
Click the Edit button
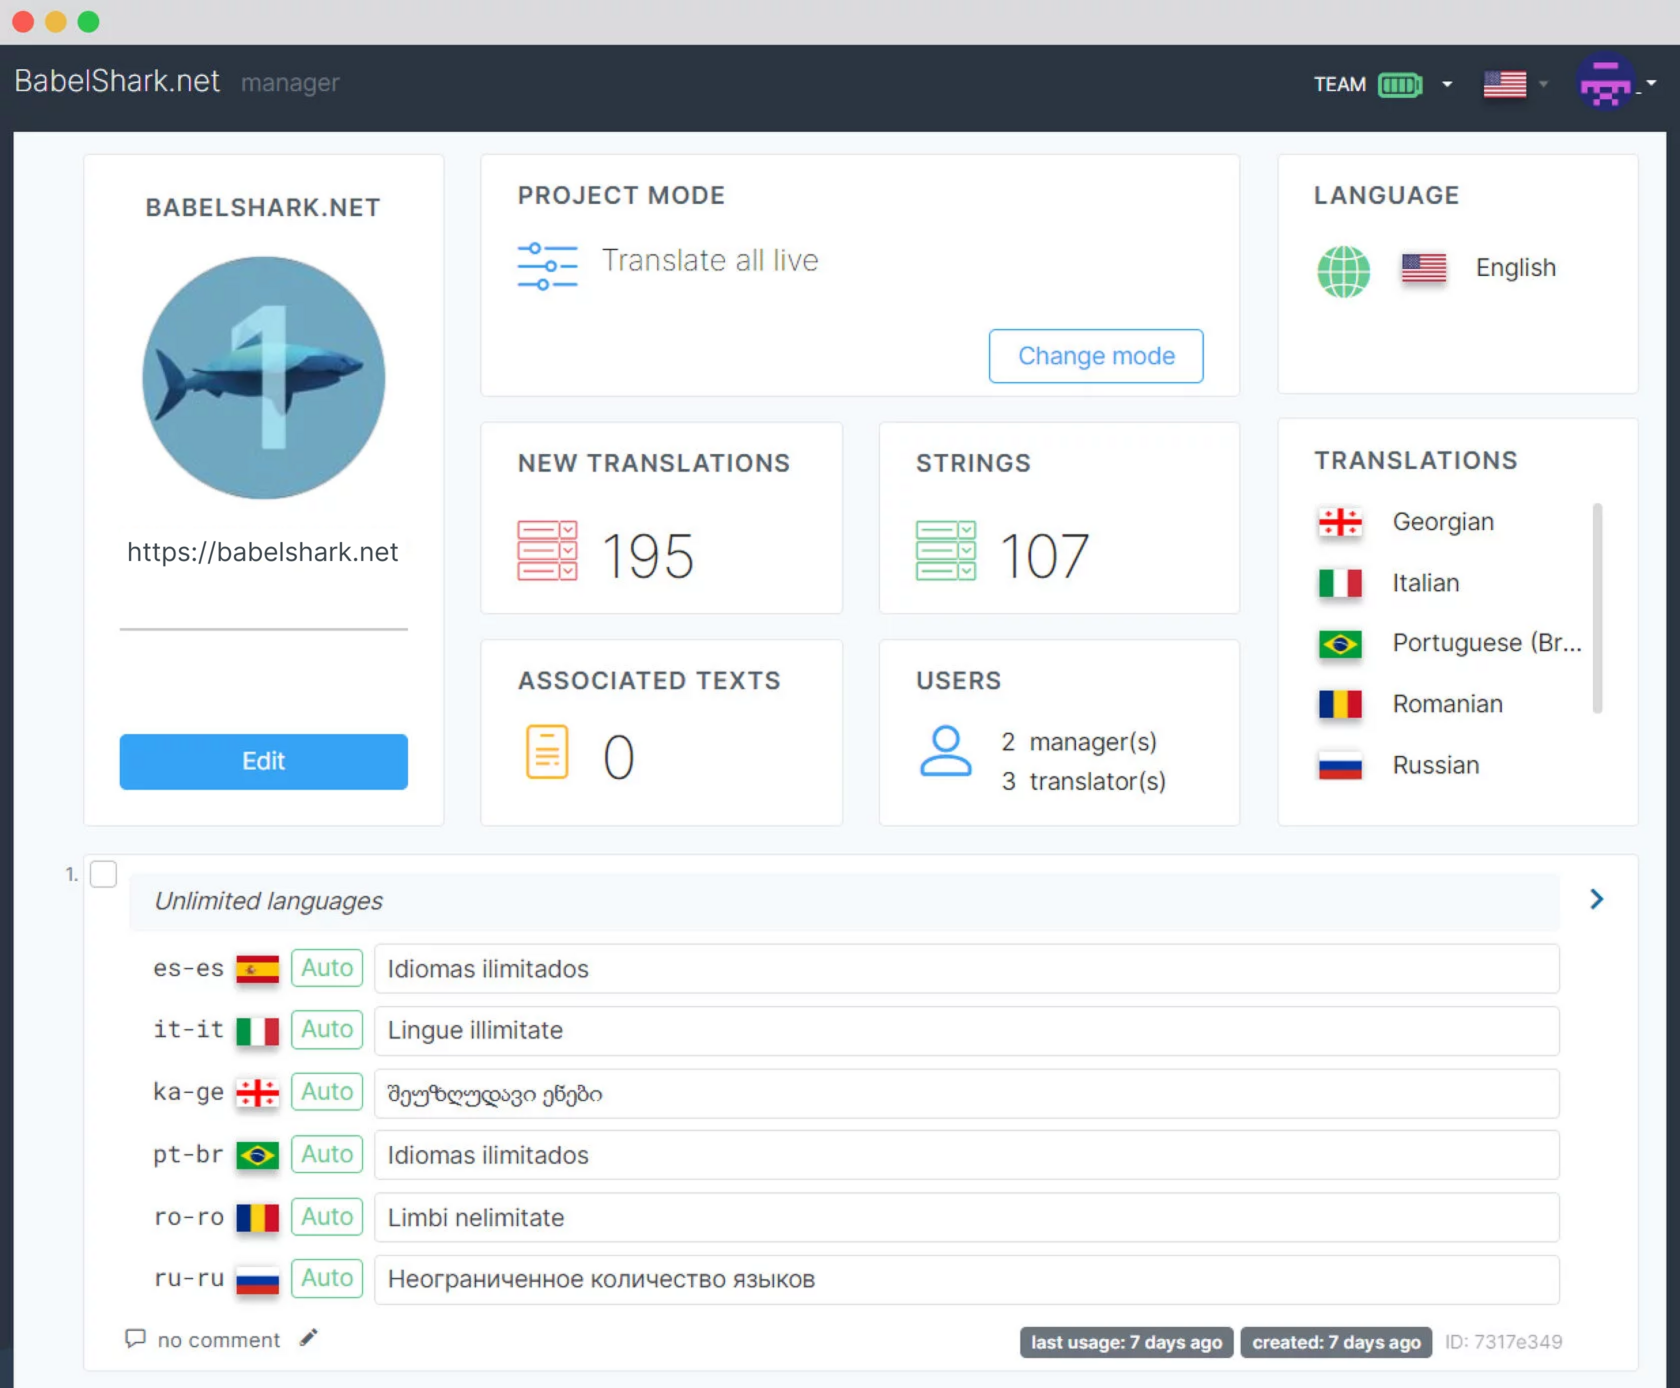263,761
